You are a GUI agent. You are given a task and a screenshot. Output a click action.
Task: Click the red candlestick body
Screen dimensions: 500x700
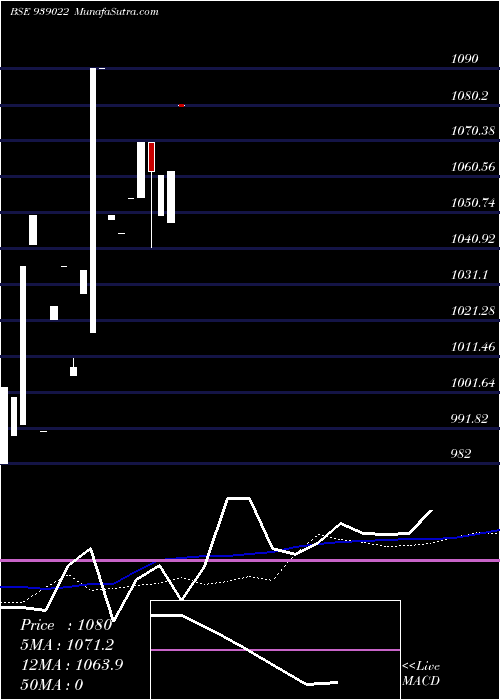pos(151,157)
